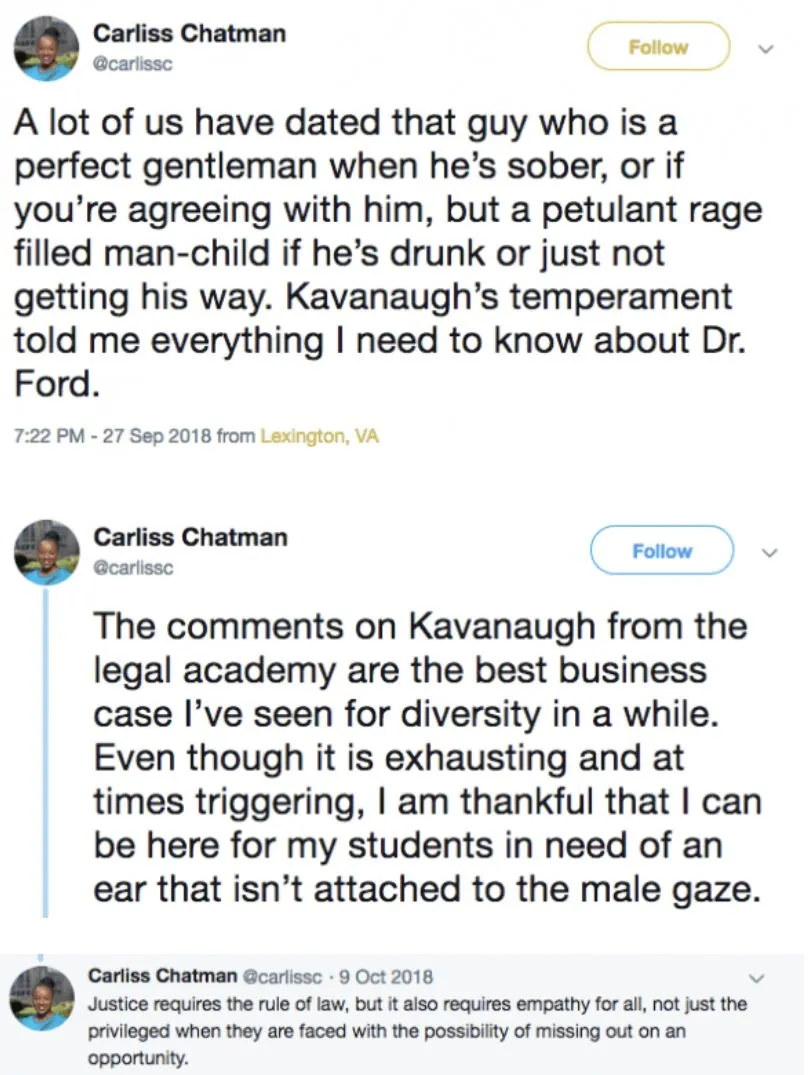Viewport: 809px width, 1075px height.
Task: Click the profile avatar on the man-child tweet
Action: pos(46,50)
